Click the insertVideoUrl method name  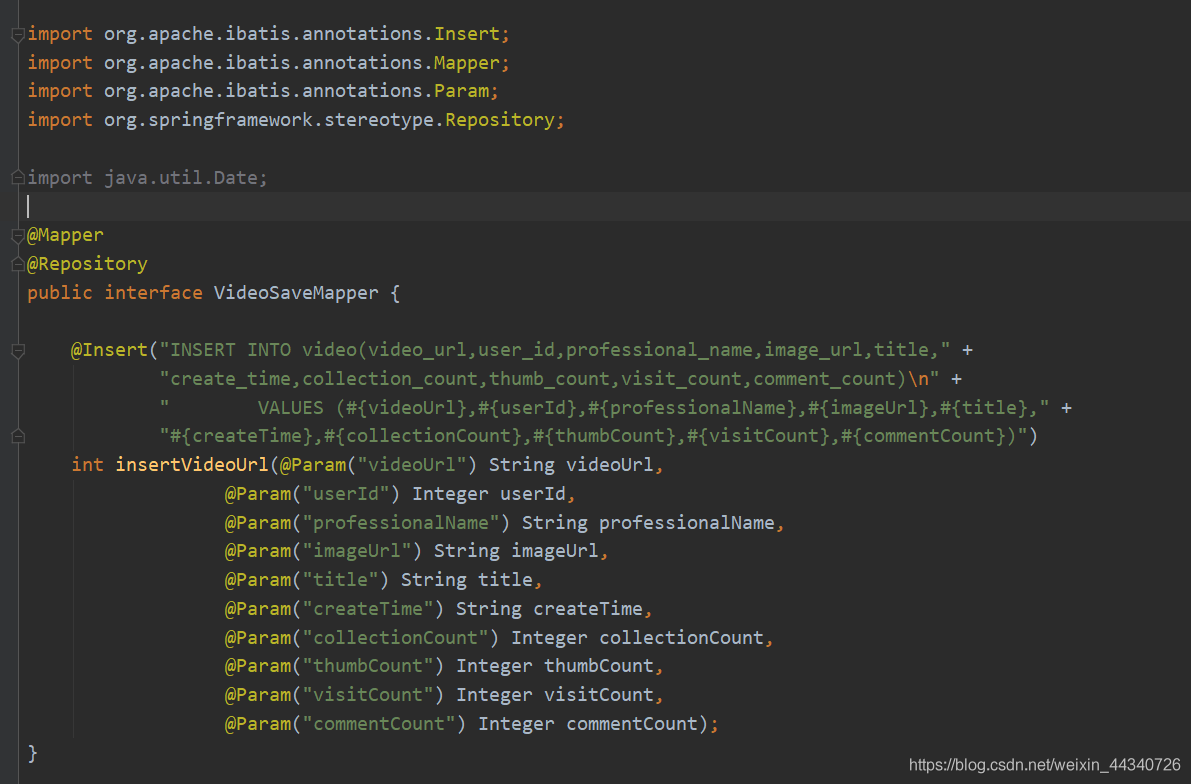[191, 465]
